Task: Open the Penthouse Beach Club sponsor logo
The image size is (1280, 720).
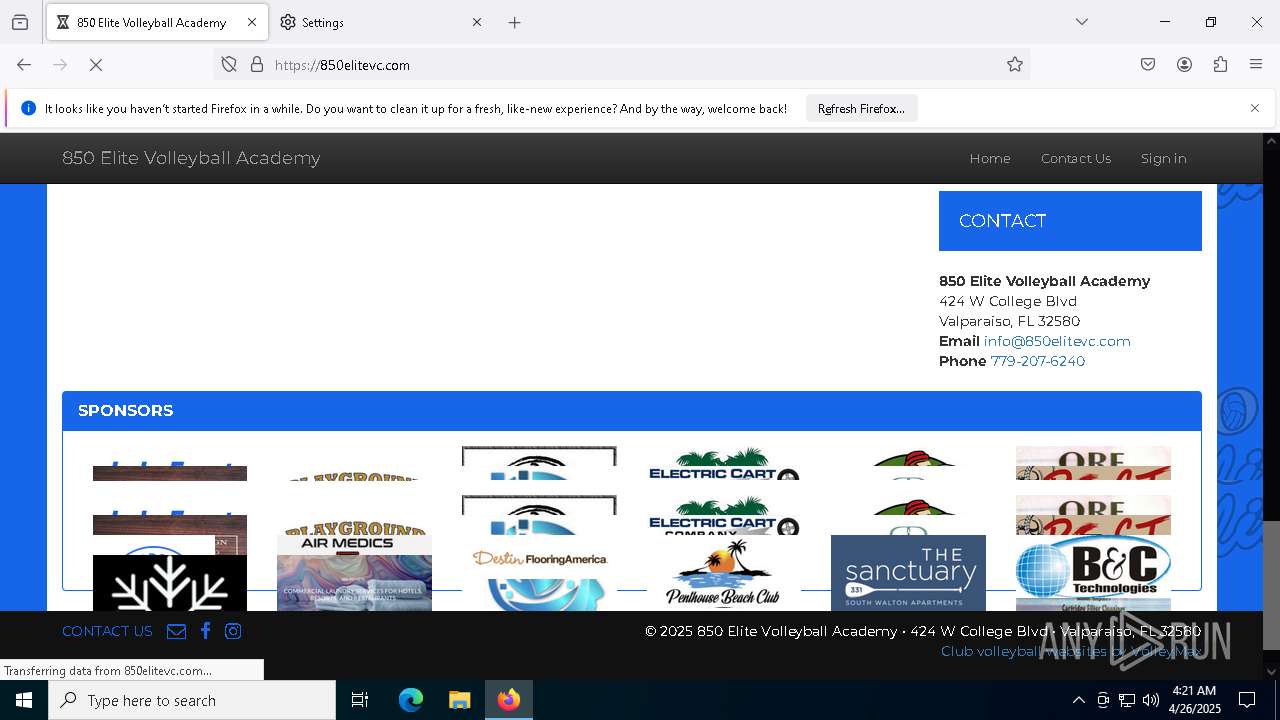Action: 723,574
